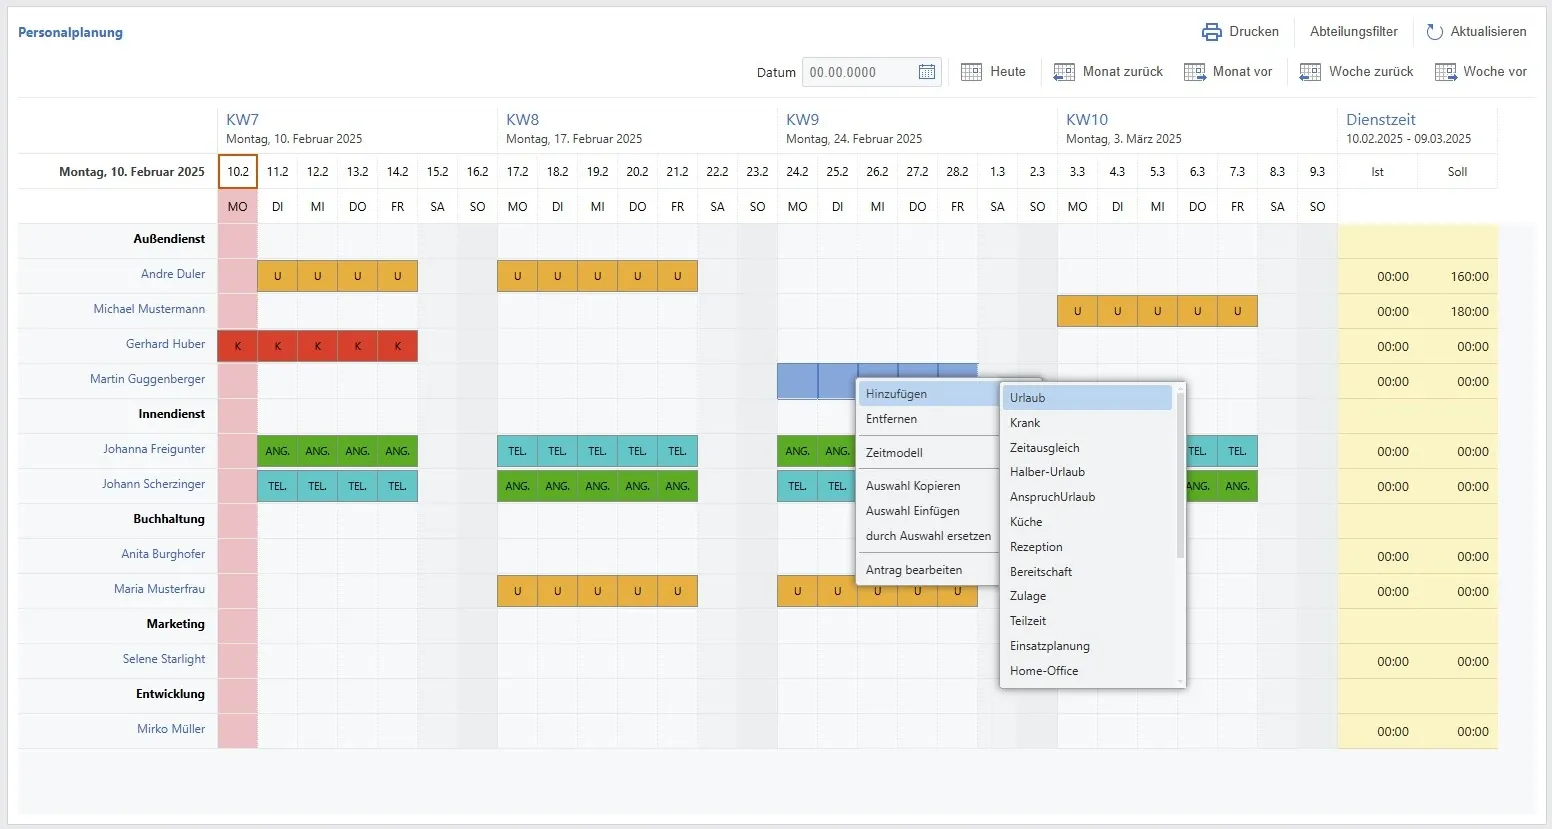Choose Auswahl Einfügen in context menu
Viewport: 1552px width, 829px height.
click(x=929, y=511)
